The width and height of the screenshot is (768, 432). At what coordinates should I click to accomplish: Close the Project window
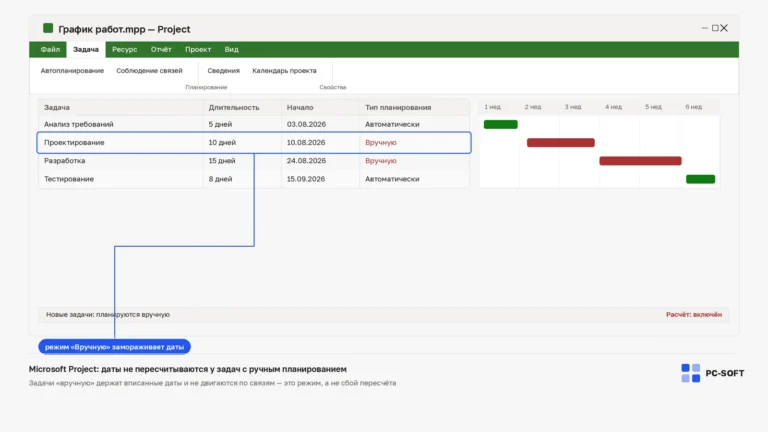724,28
